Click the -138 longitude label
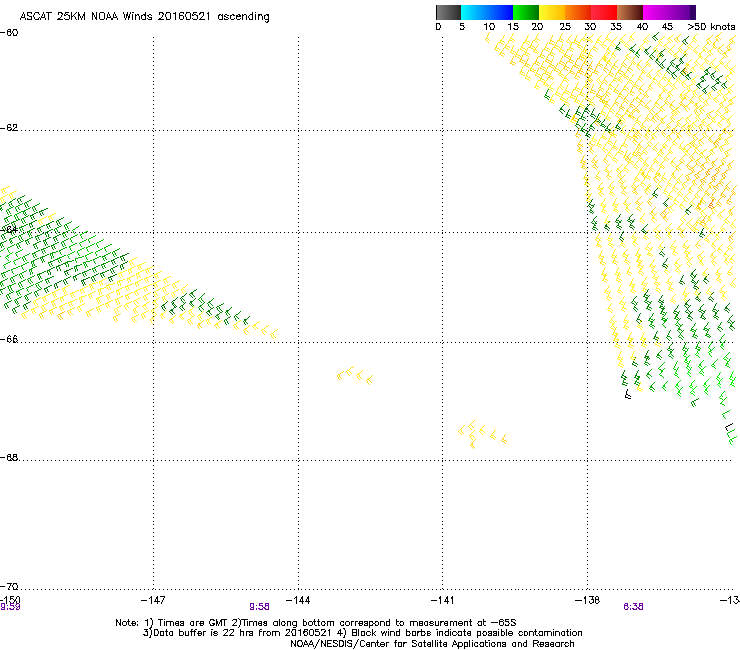Screen dimensions: 740x650 588,600
